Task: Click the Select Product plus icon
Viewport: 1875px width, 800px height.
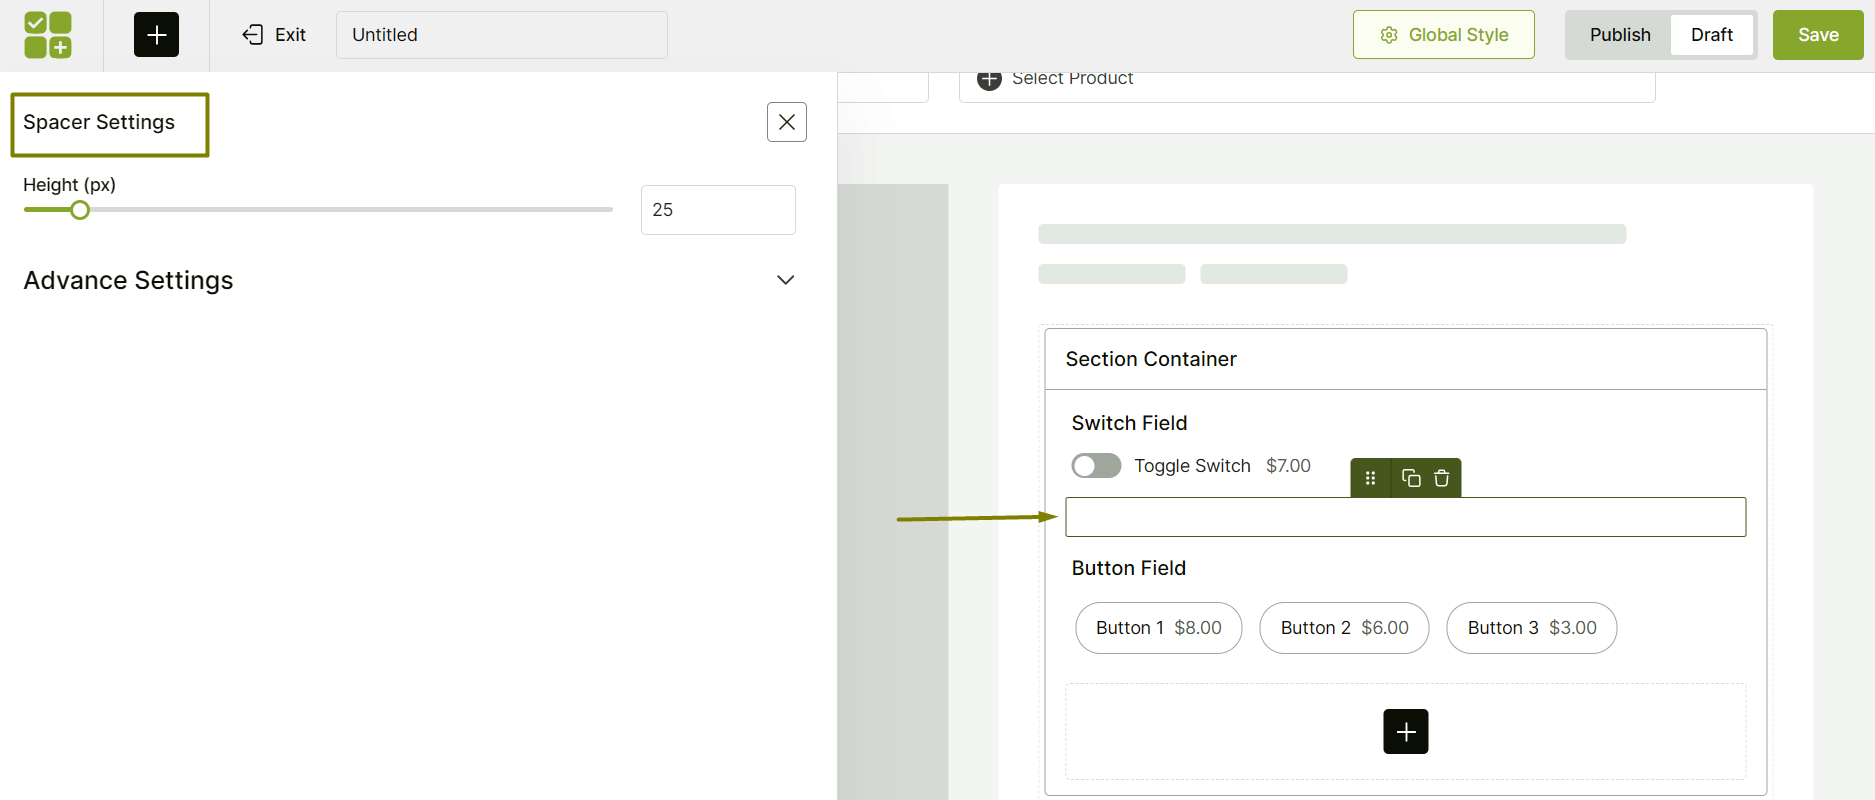Action: pyautogui.click(x=989, y=79)
